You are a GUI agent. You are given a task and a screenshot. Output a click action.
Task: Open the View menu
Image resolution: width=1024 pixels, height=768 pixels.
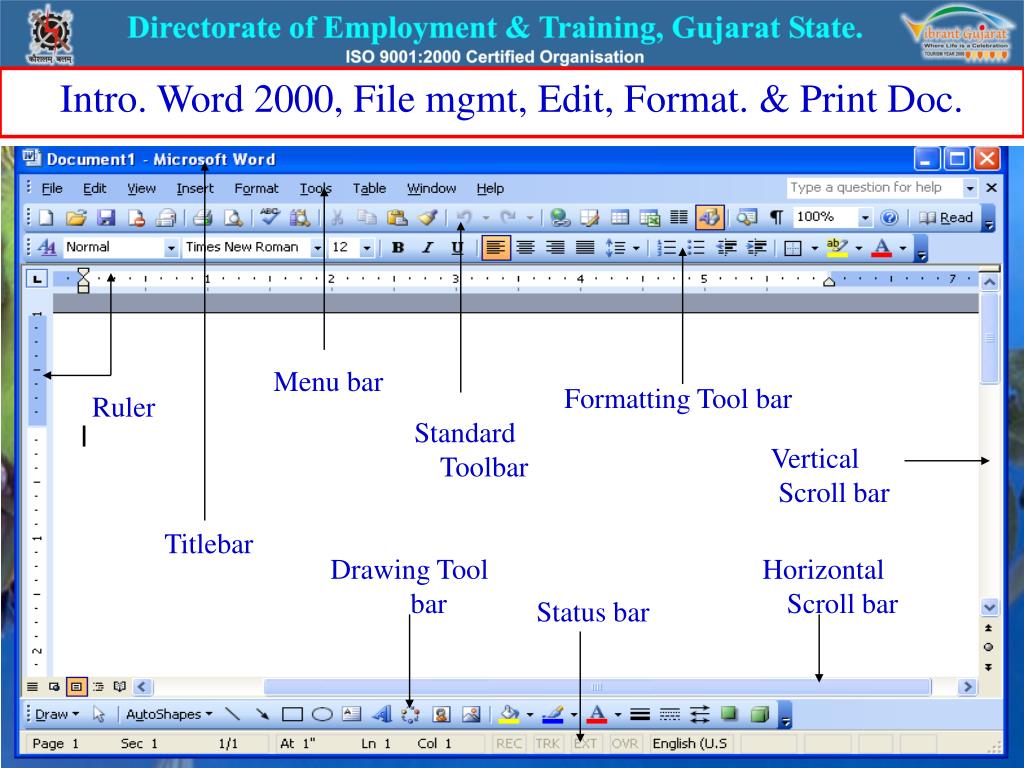pyautogui.click(x=141, y=189)
